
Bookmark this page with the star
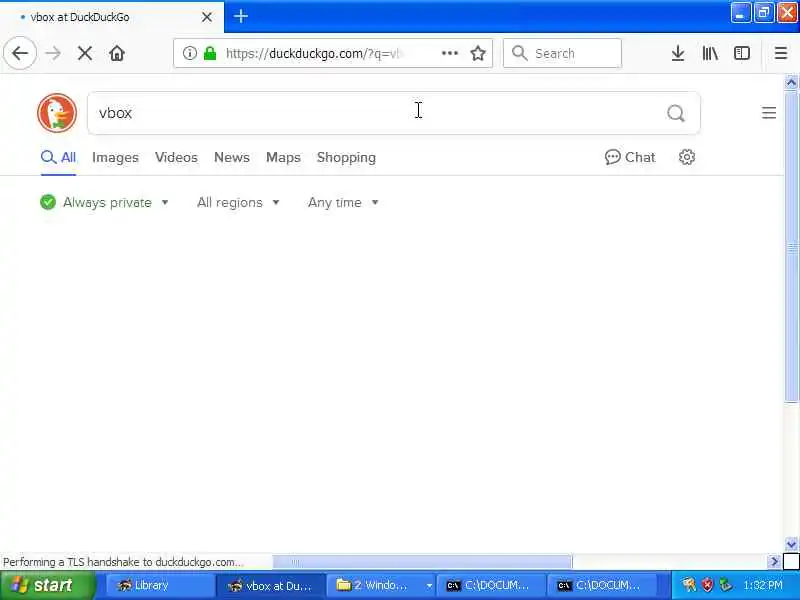pyautogui.click(x=478, y=53)
